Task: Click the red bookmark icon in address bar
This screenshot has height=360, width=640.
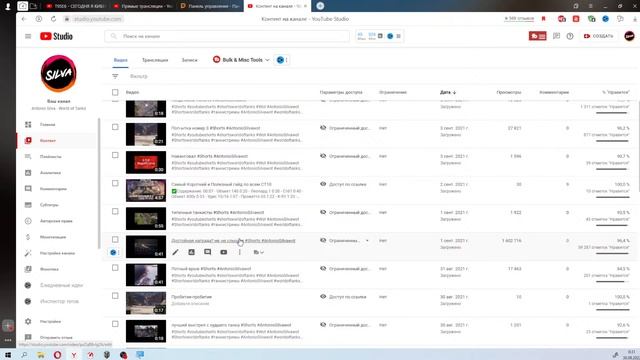Action: [543, 19]
